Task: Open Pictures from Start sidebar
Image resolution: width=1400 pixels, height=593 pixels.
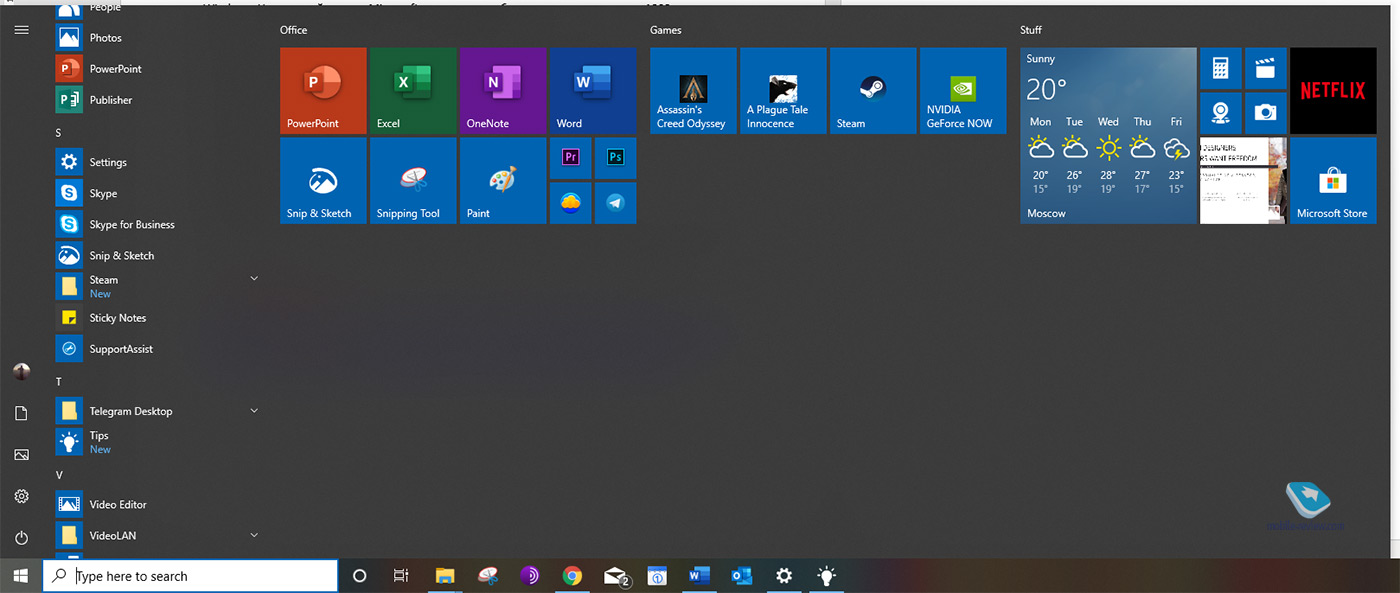Action: pyautogui.click(x=22, y=455)
